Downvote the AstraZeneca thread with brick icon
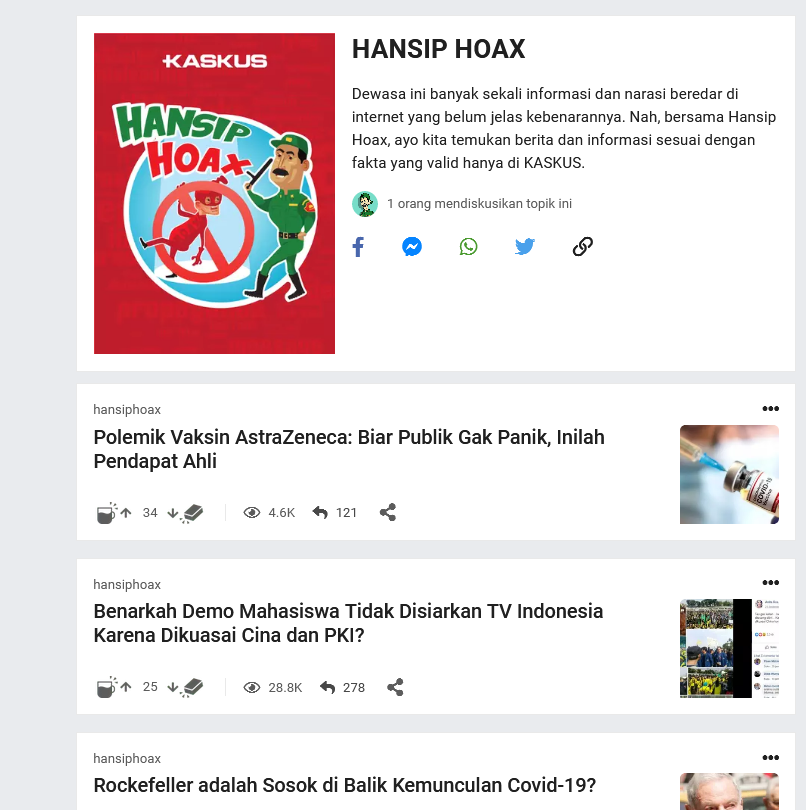806x810 pixels. point(185,513)
